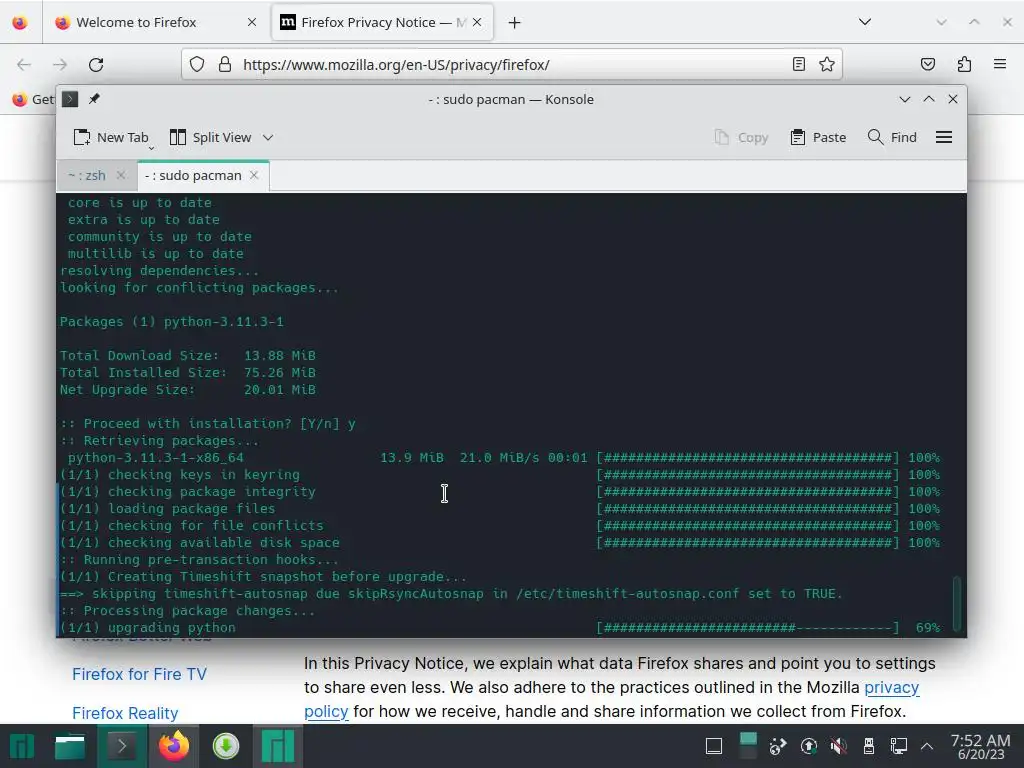Expand the Split View dropdown arrow

[x=268, y=138]
